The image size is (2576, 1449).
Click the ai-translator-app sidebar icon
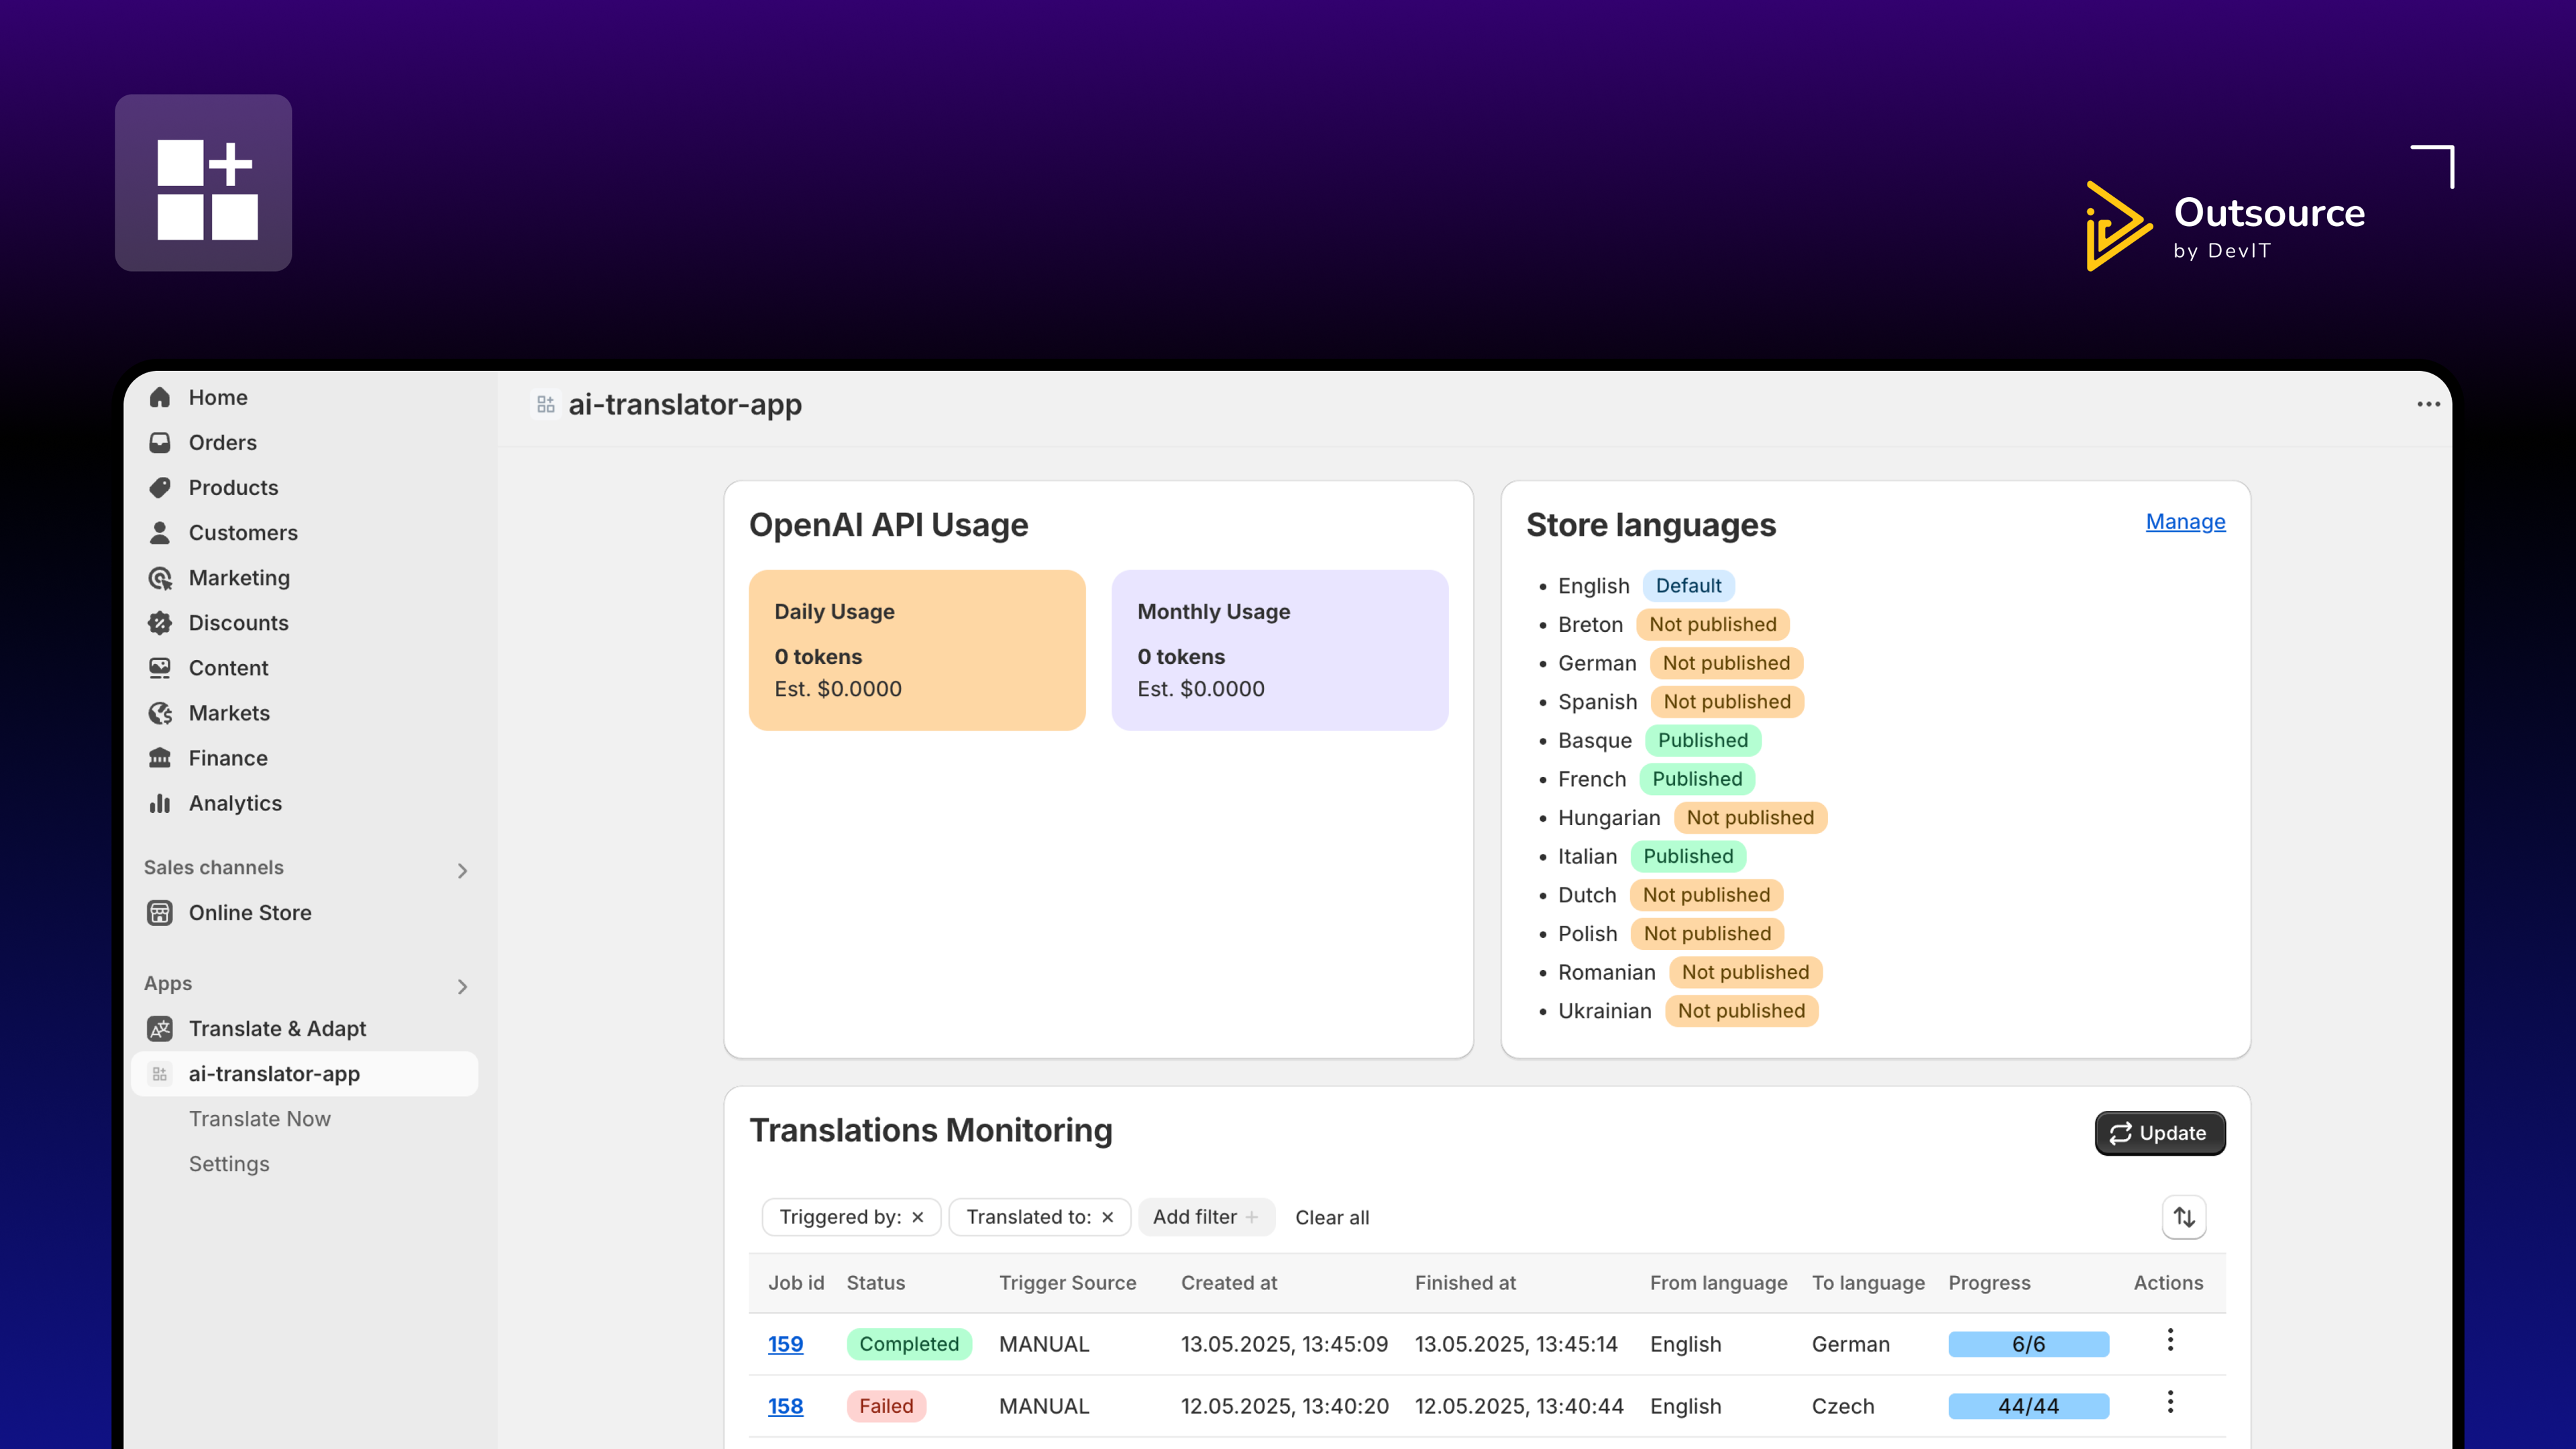point(160,1073)
